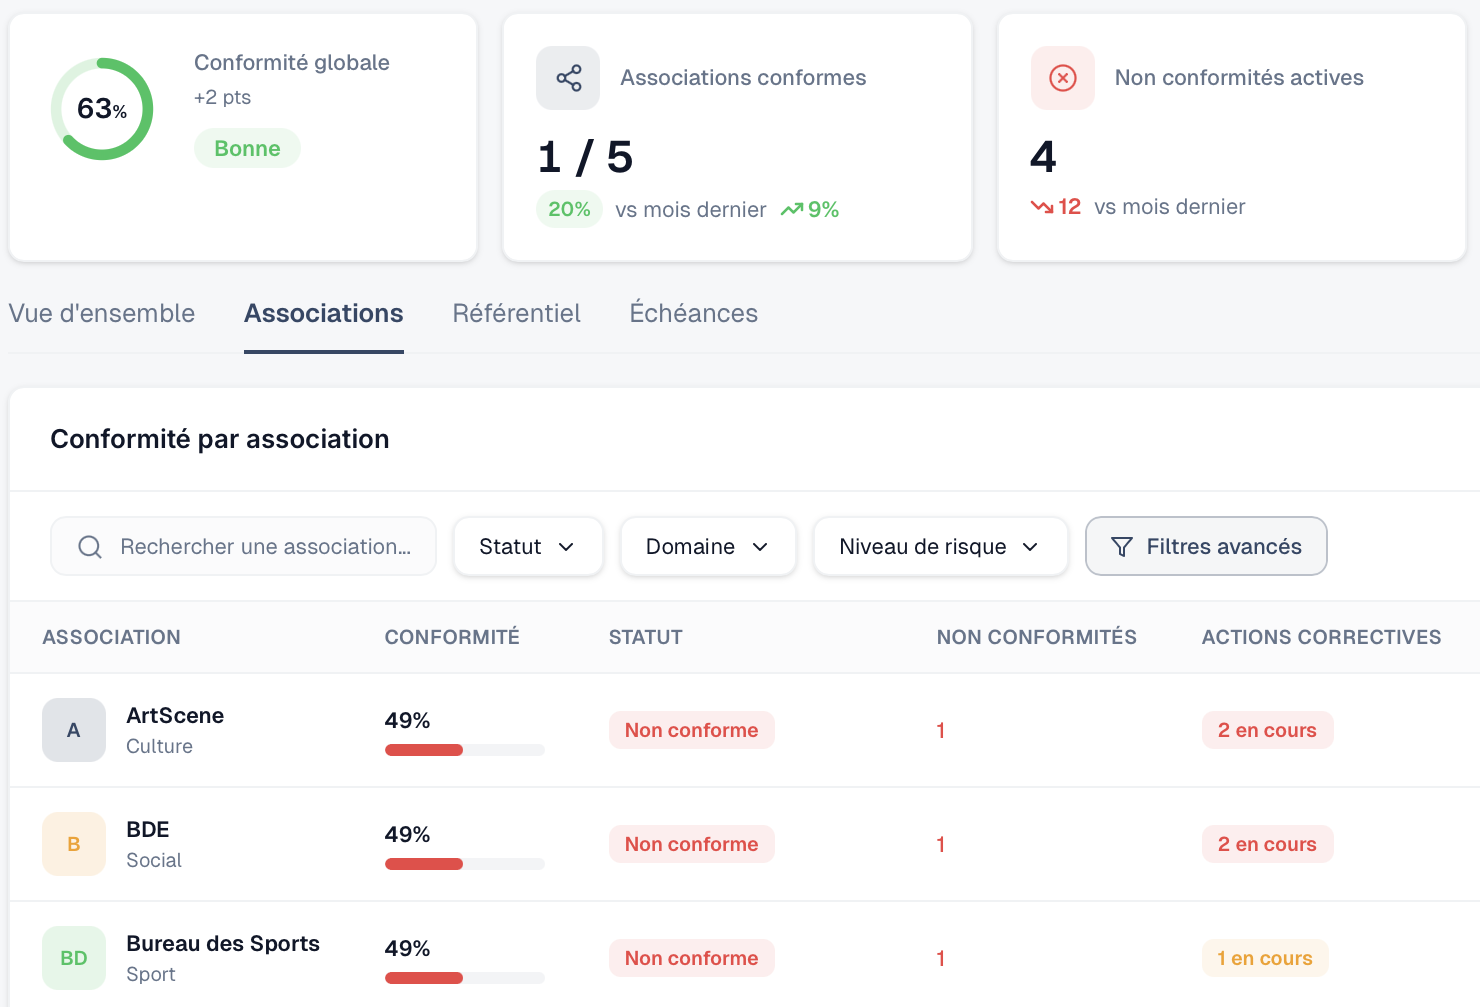
Task: Click ArtScene's 2 en cours badge
Action: [1267, 730]
